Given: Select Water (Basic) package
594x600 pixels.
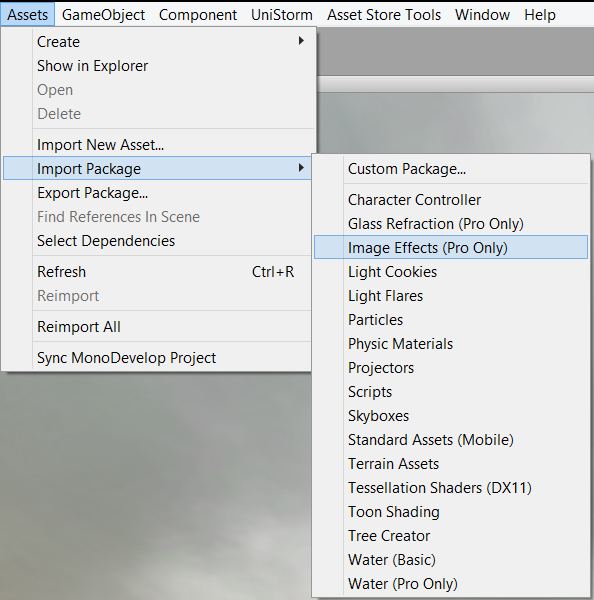Looking at the screenshot, I should (x=451, y=560).
